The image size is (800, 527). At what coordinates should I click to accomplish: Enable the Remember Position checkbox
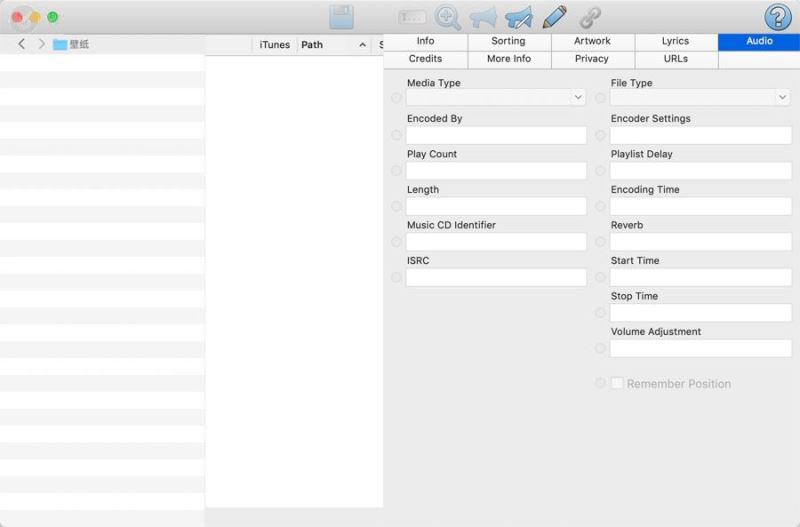point(617,383)
